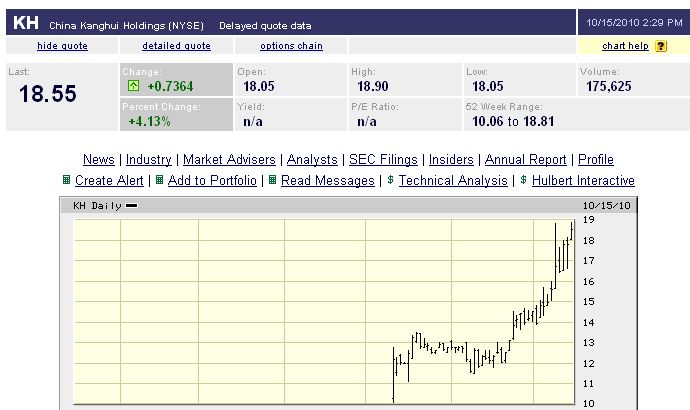Click the change value +0.7364
The height and width of the screenshot is (410, 690).
click(x=170, y=86)
